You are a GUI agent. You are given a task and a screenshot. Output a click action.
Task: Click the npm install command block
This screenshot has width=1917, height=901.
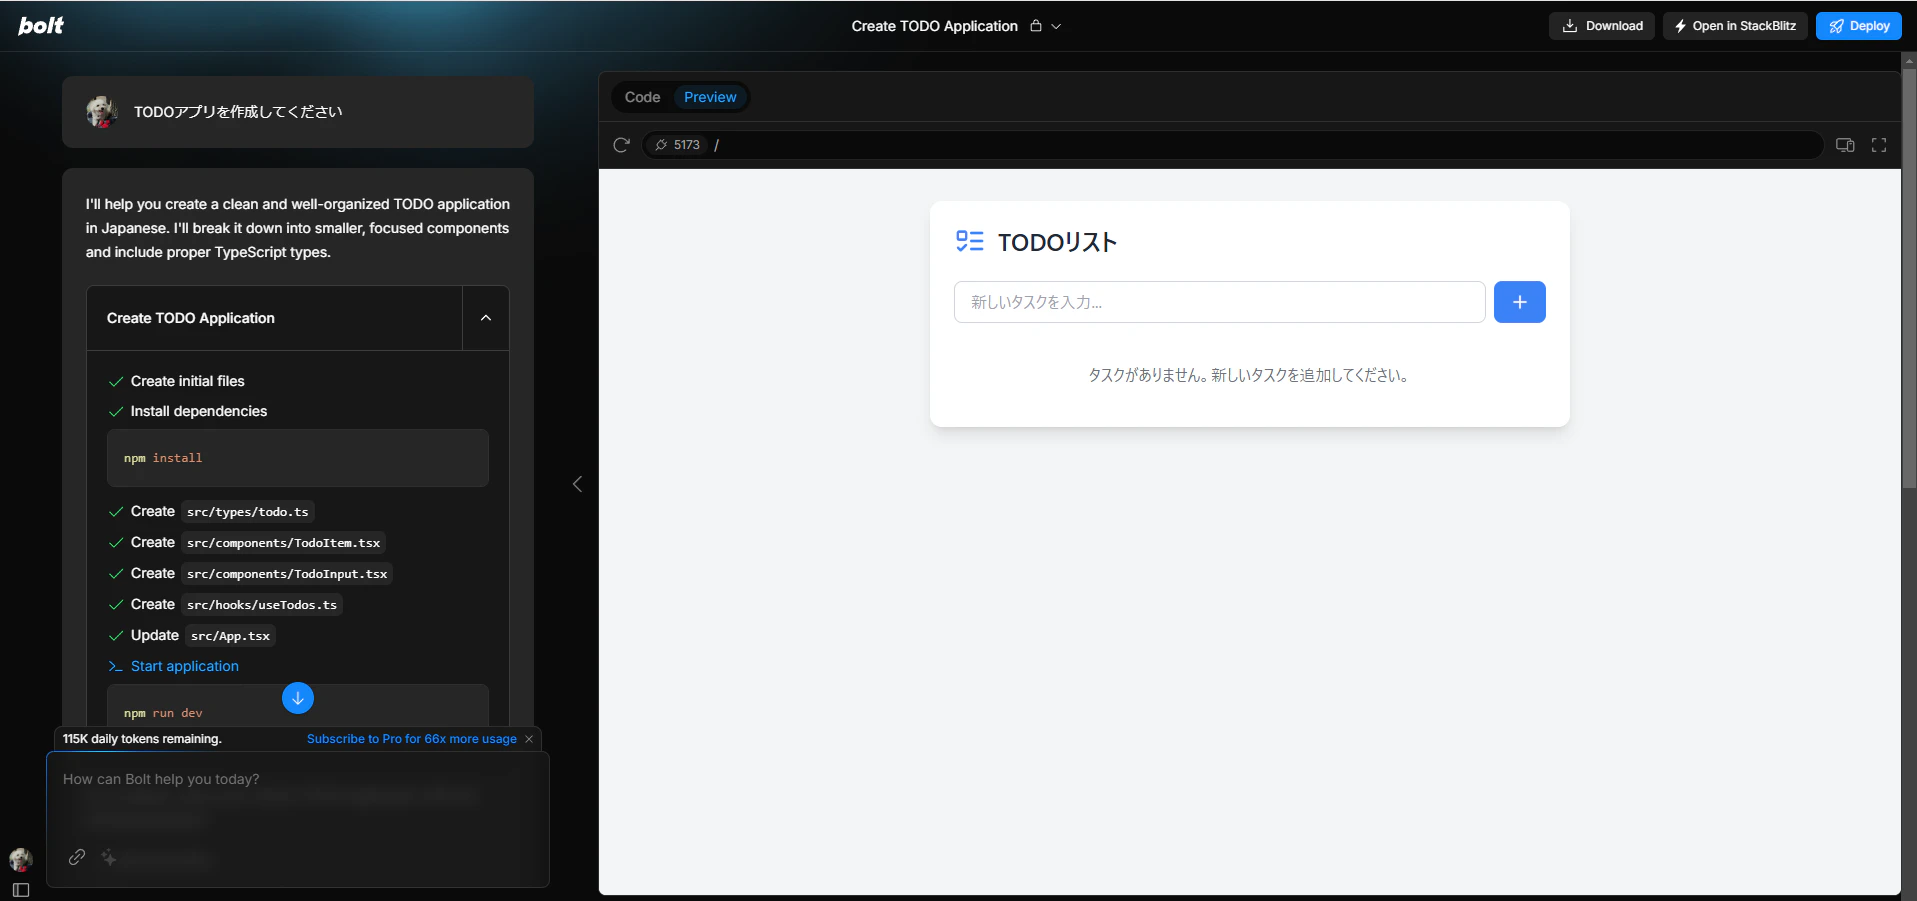point(298,458)
